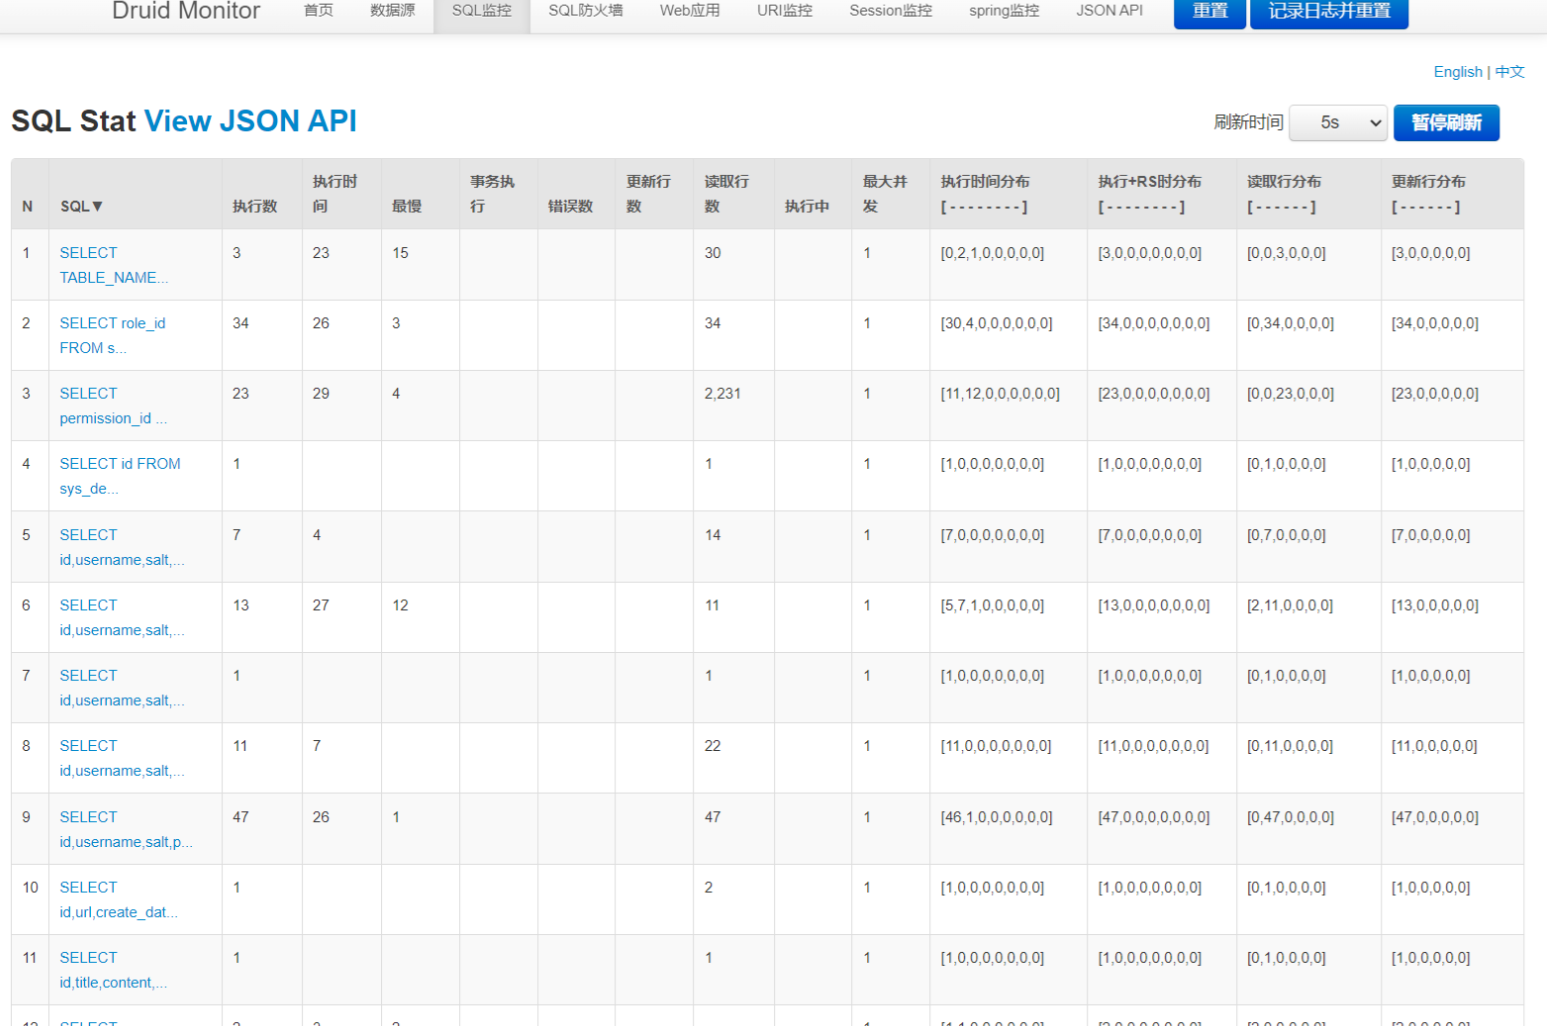The image size is (1547, 1026).
Task: Click the 重置 reset button
Action: 1209,12
